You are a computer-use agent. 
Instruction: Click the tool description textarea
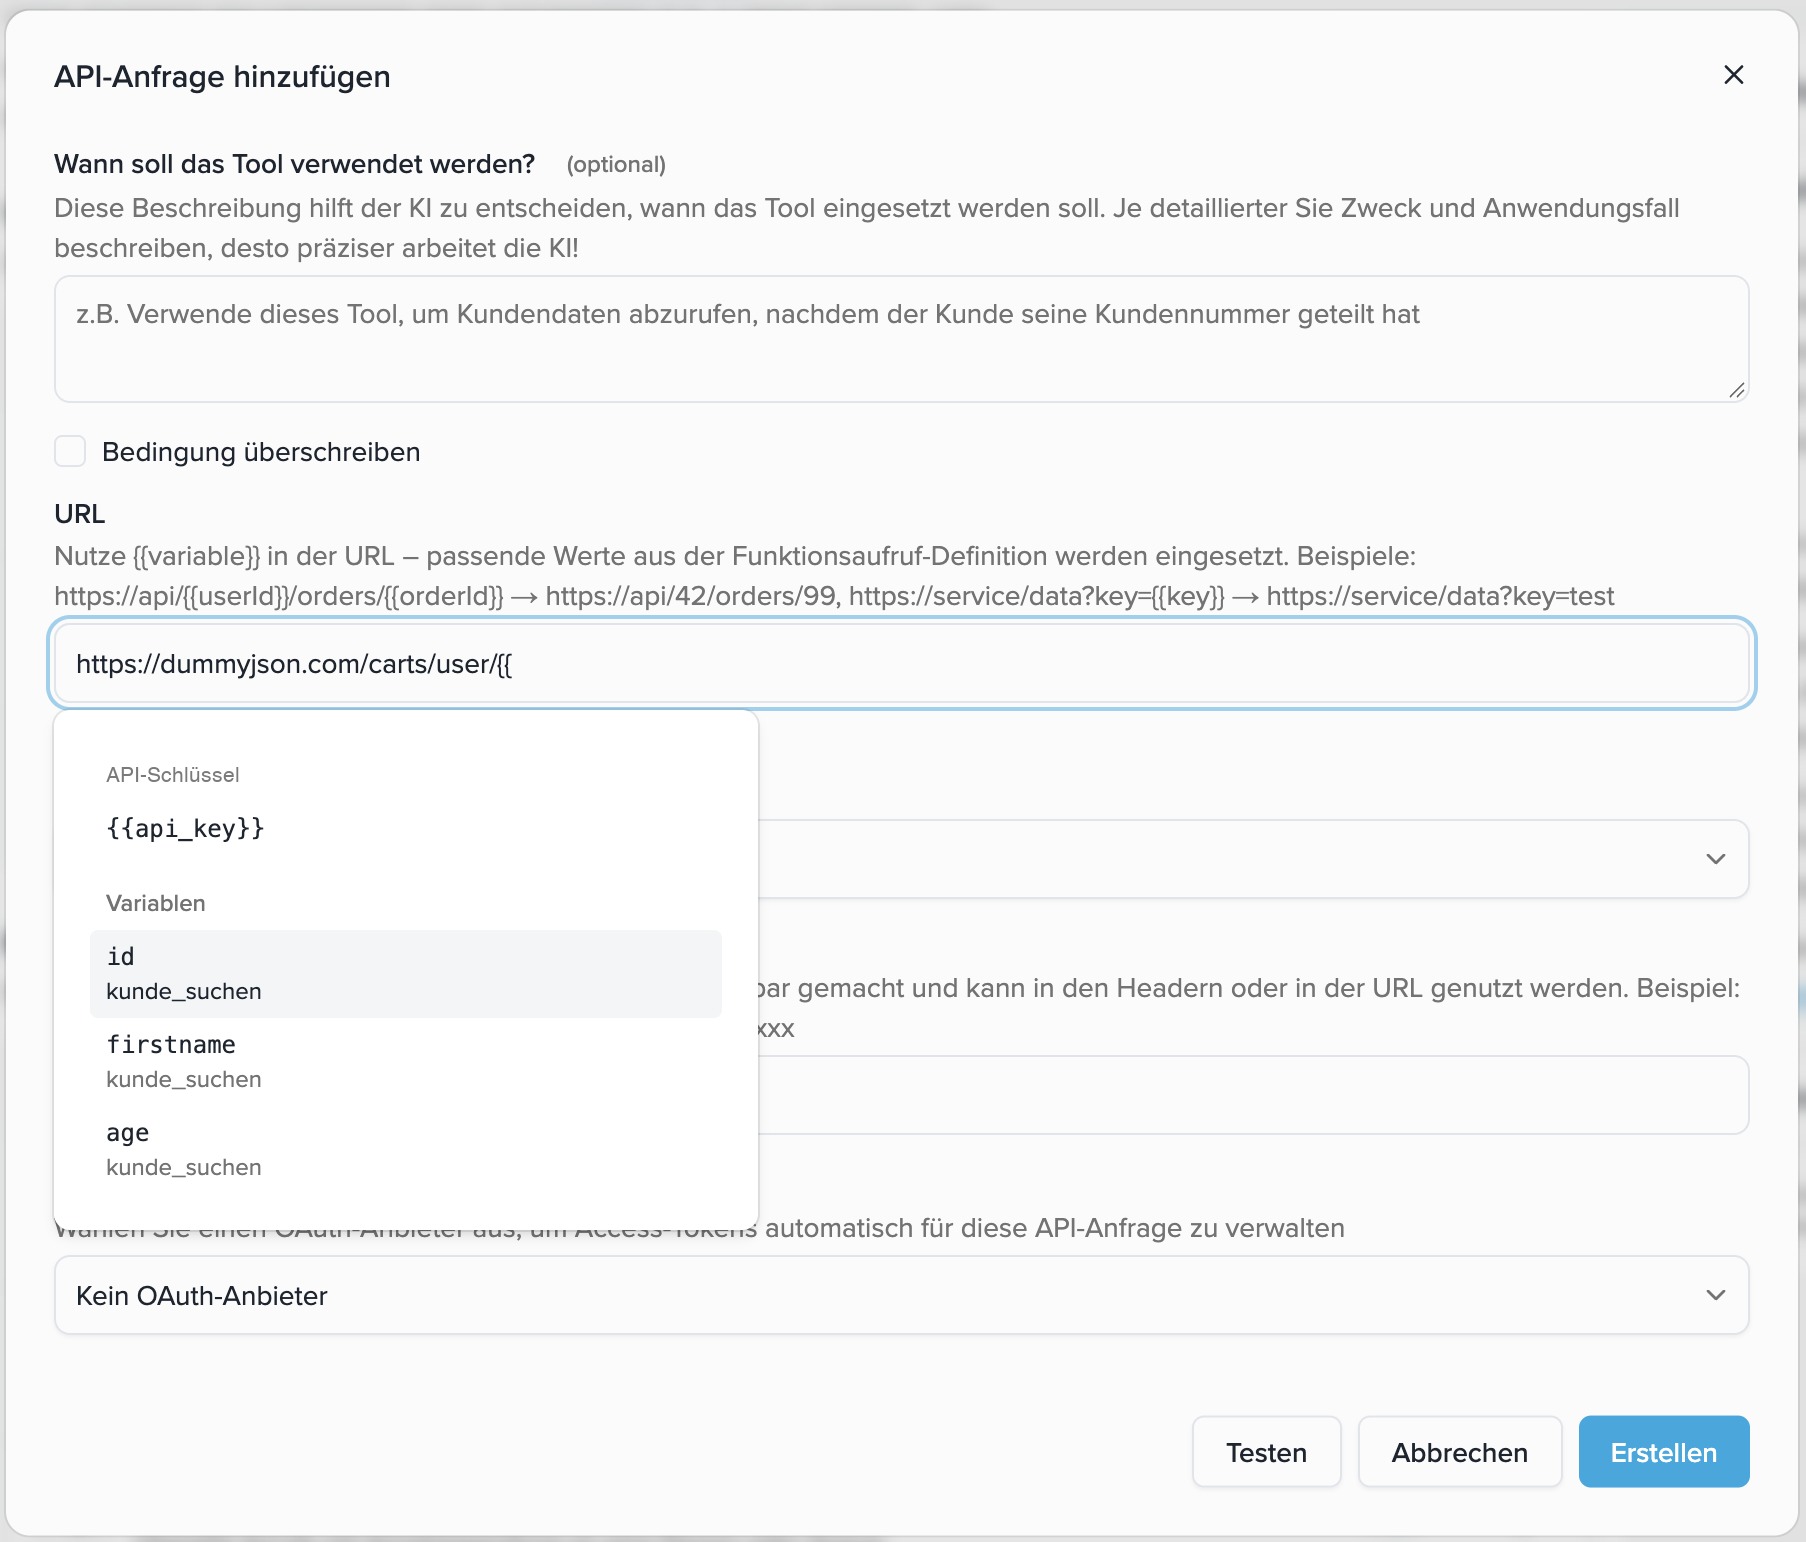click(901, 339)
